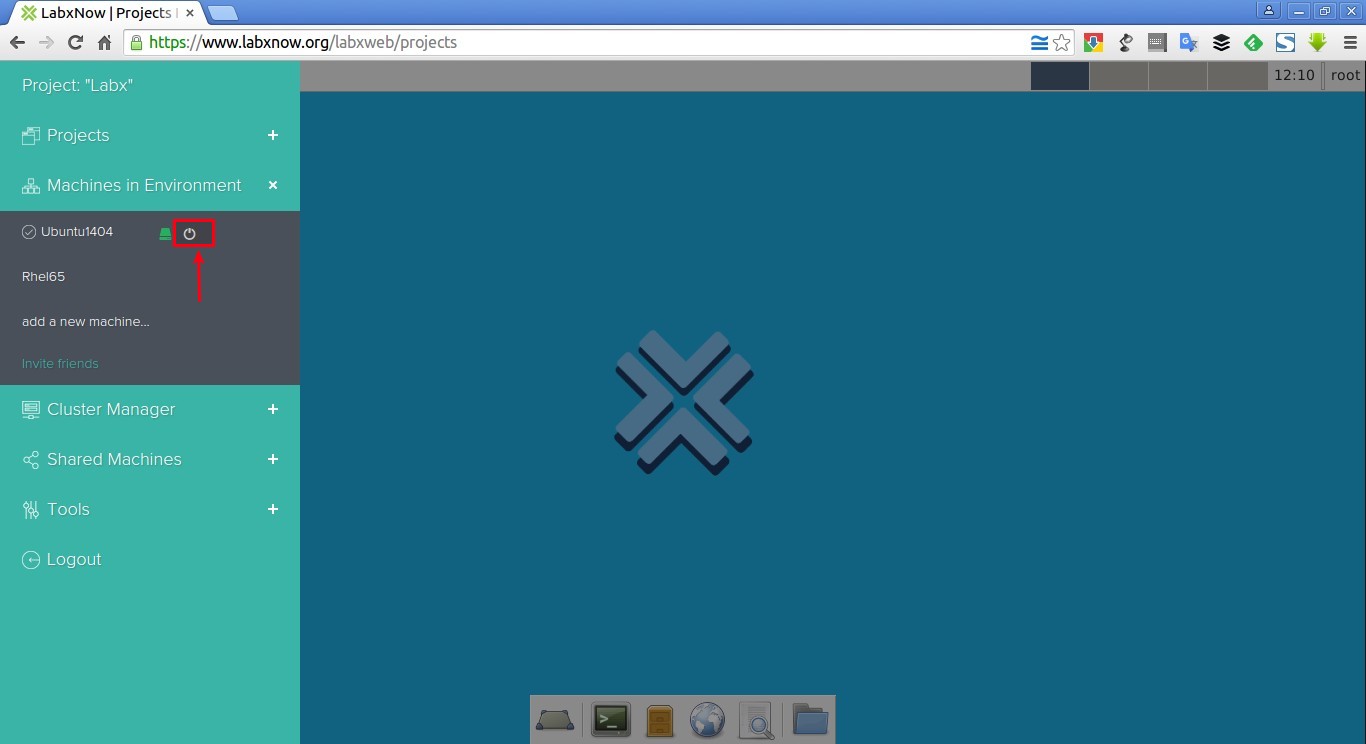Open the green Feedly extension icon
The width and height of the screenshot is (1366, 744).
(x=1253, y=43)
